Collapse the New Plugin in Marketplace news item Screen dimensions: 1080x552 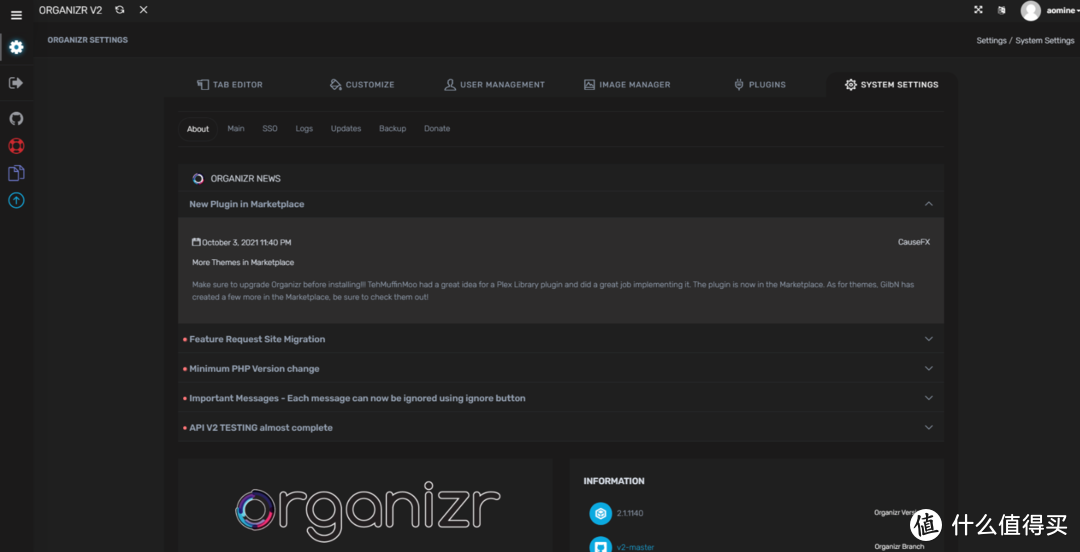click(928, 204)
